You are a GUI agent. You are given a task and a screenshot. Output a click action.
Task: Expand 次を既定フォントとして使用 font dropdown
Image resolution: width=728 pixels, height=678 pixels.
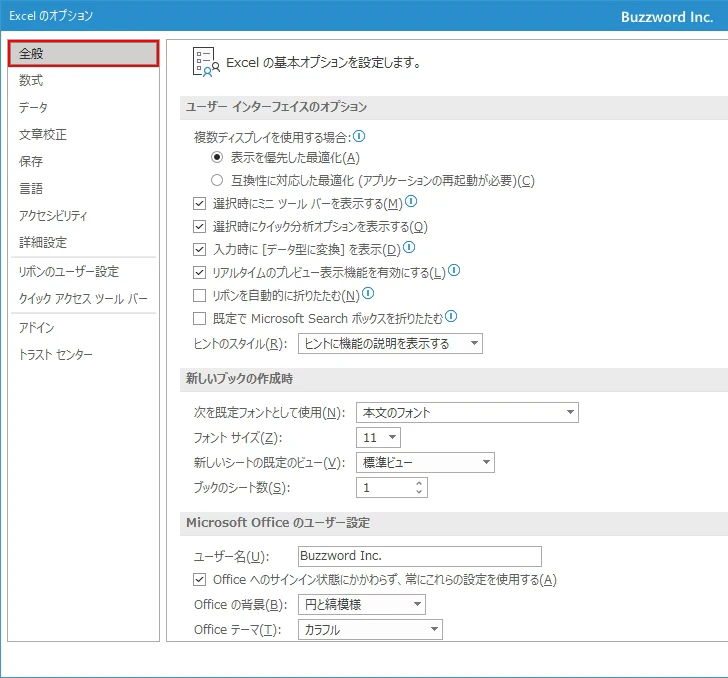(x=467, y=412)
